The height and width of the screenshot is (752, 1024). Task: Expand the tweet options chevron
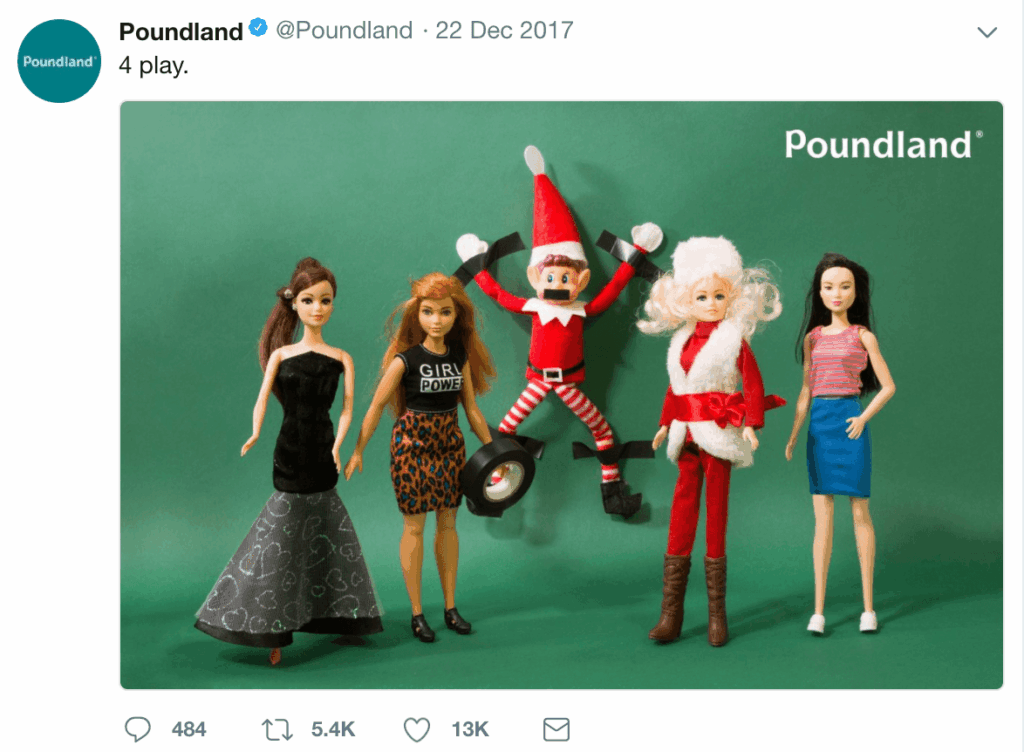pos(987,32)
